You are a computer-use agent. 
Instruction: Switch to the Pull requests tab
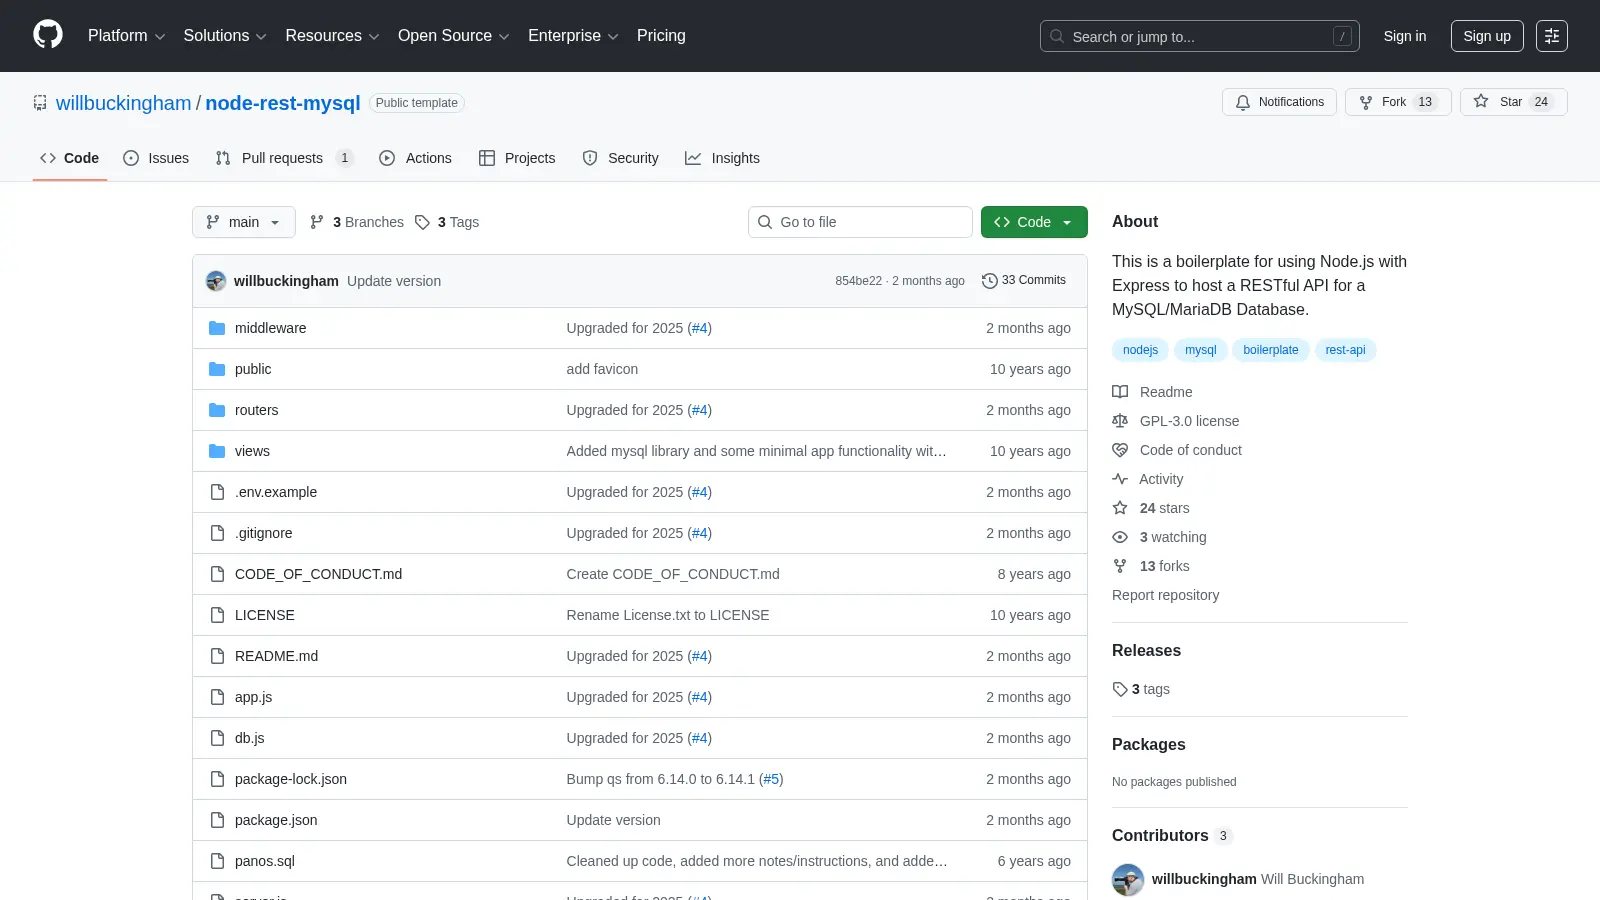(284, 158)
